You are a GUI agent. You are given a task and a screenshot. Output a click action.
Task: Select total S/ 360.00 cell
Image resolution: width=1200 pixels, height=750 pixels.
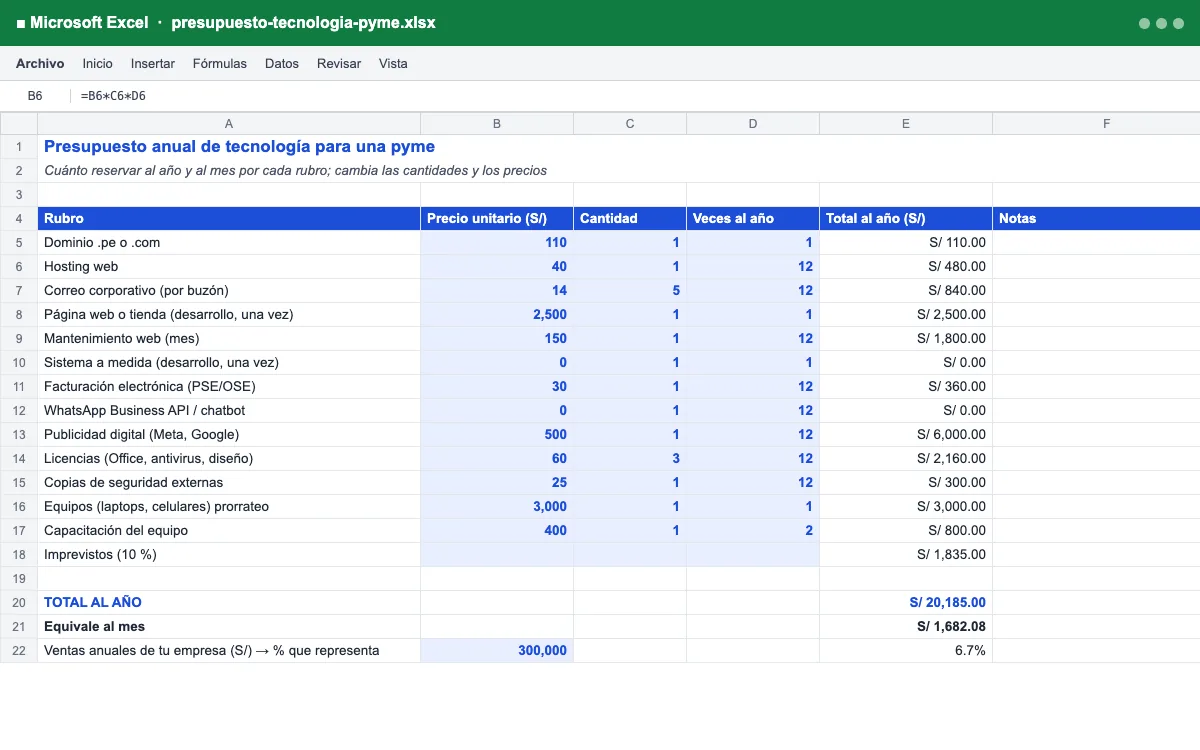tap(906, 386)
